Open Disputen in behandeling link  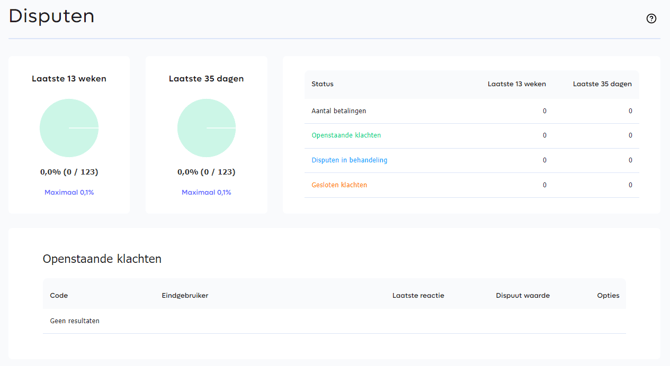[x=349, y=160]
